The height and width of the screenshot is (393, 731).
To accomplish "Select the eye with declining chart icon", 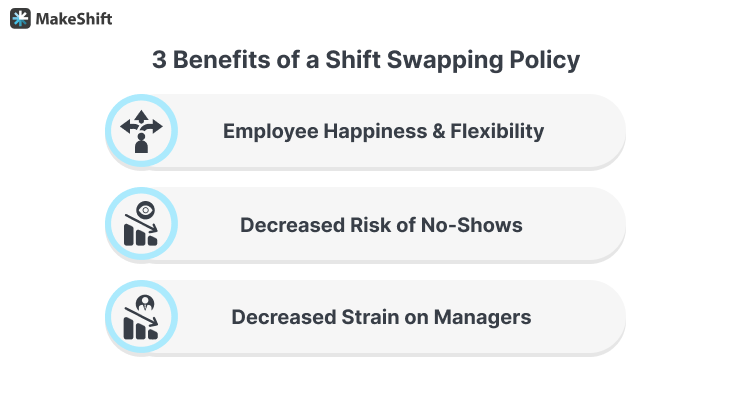I will click(x=141, y=224).
